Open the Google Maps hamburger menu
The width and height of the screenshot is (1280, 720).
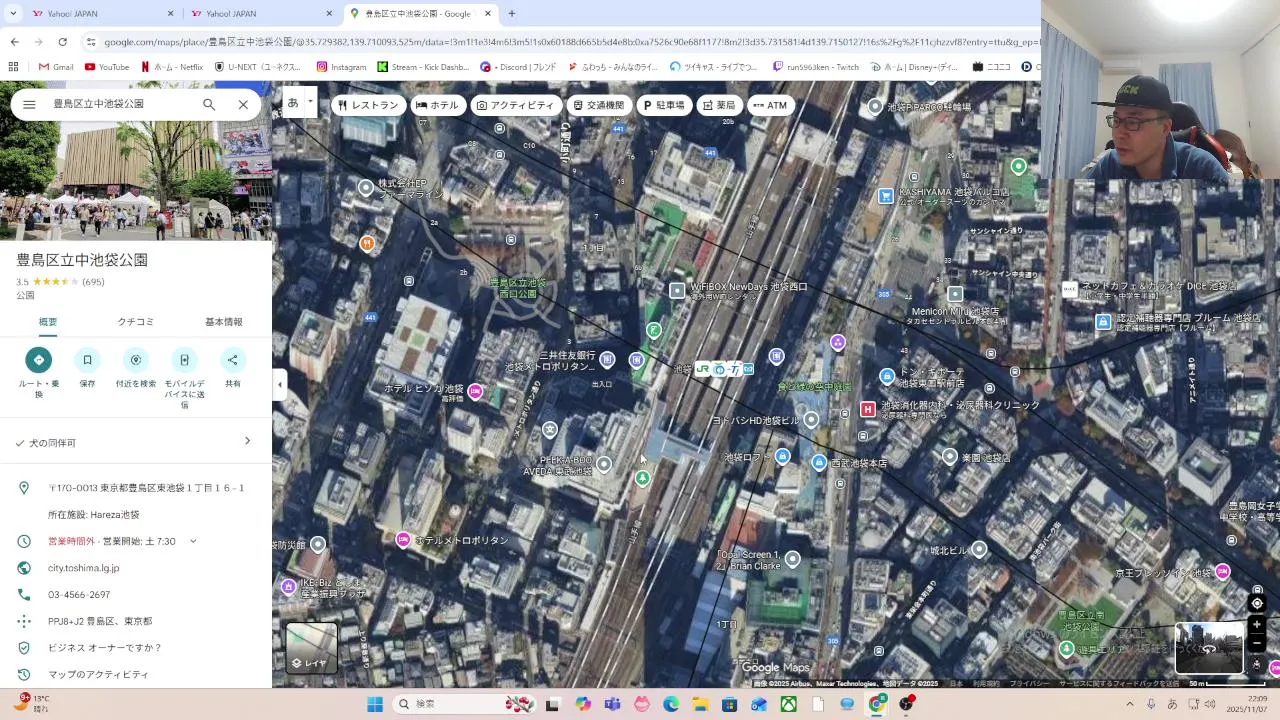tap(29, 104)
